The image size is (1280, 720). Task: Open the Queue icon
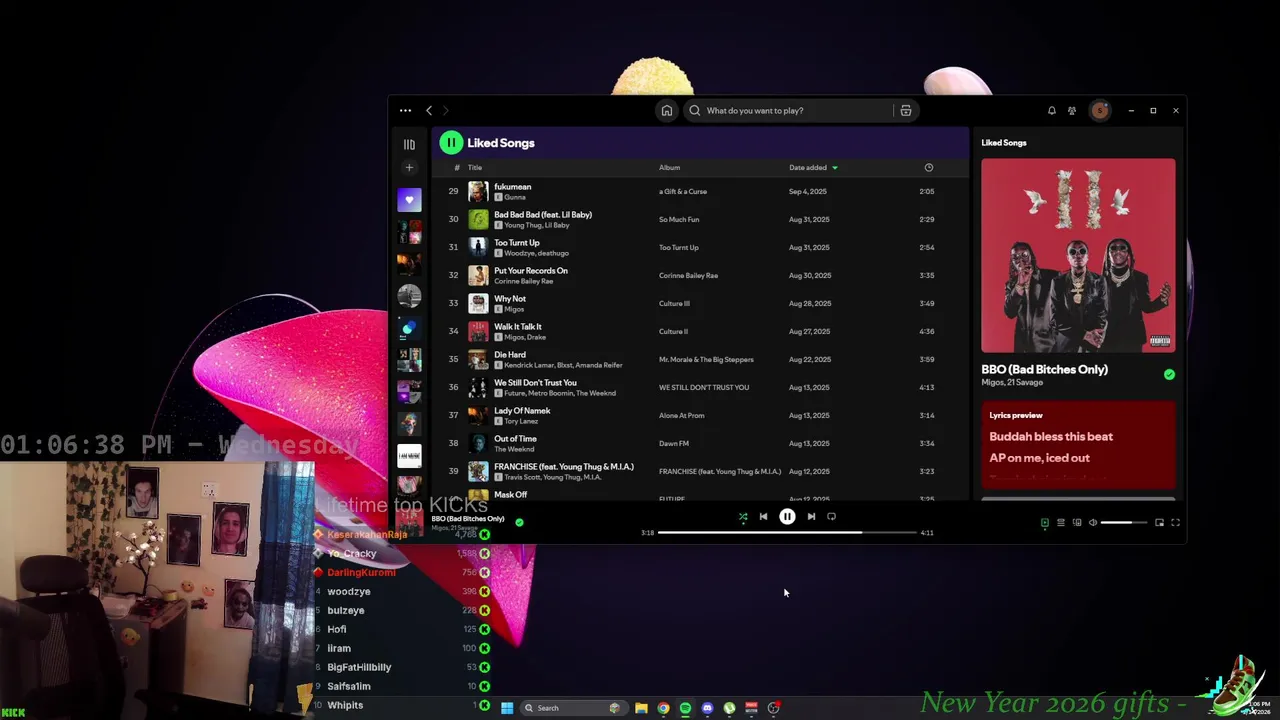pyautogui.click(x=1061, y=523)
